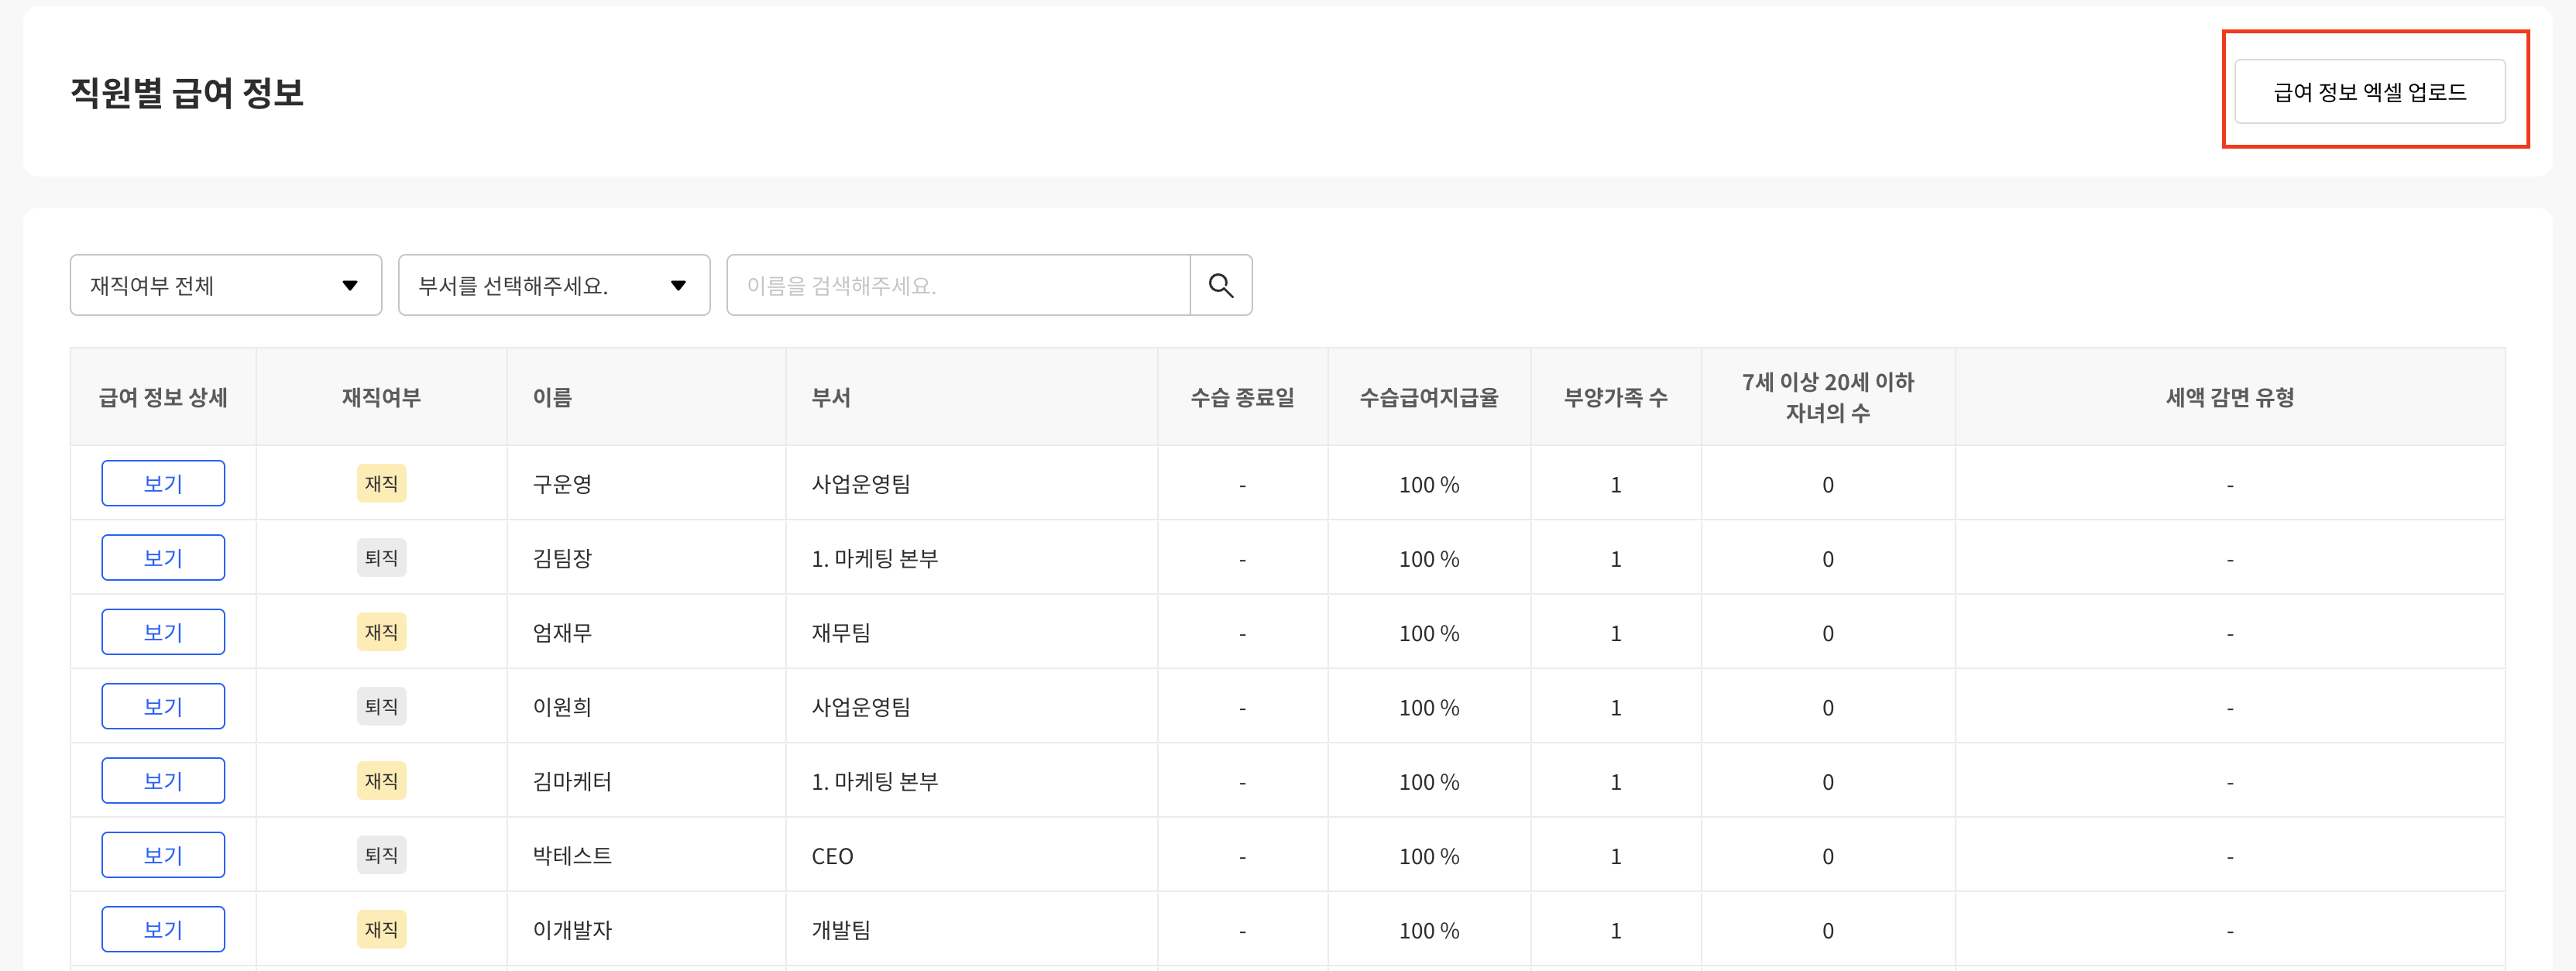
Task: Click the 부양가족 수 column header
Action: tap(1615, 397)
